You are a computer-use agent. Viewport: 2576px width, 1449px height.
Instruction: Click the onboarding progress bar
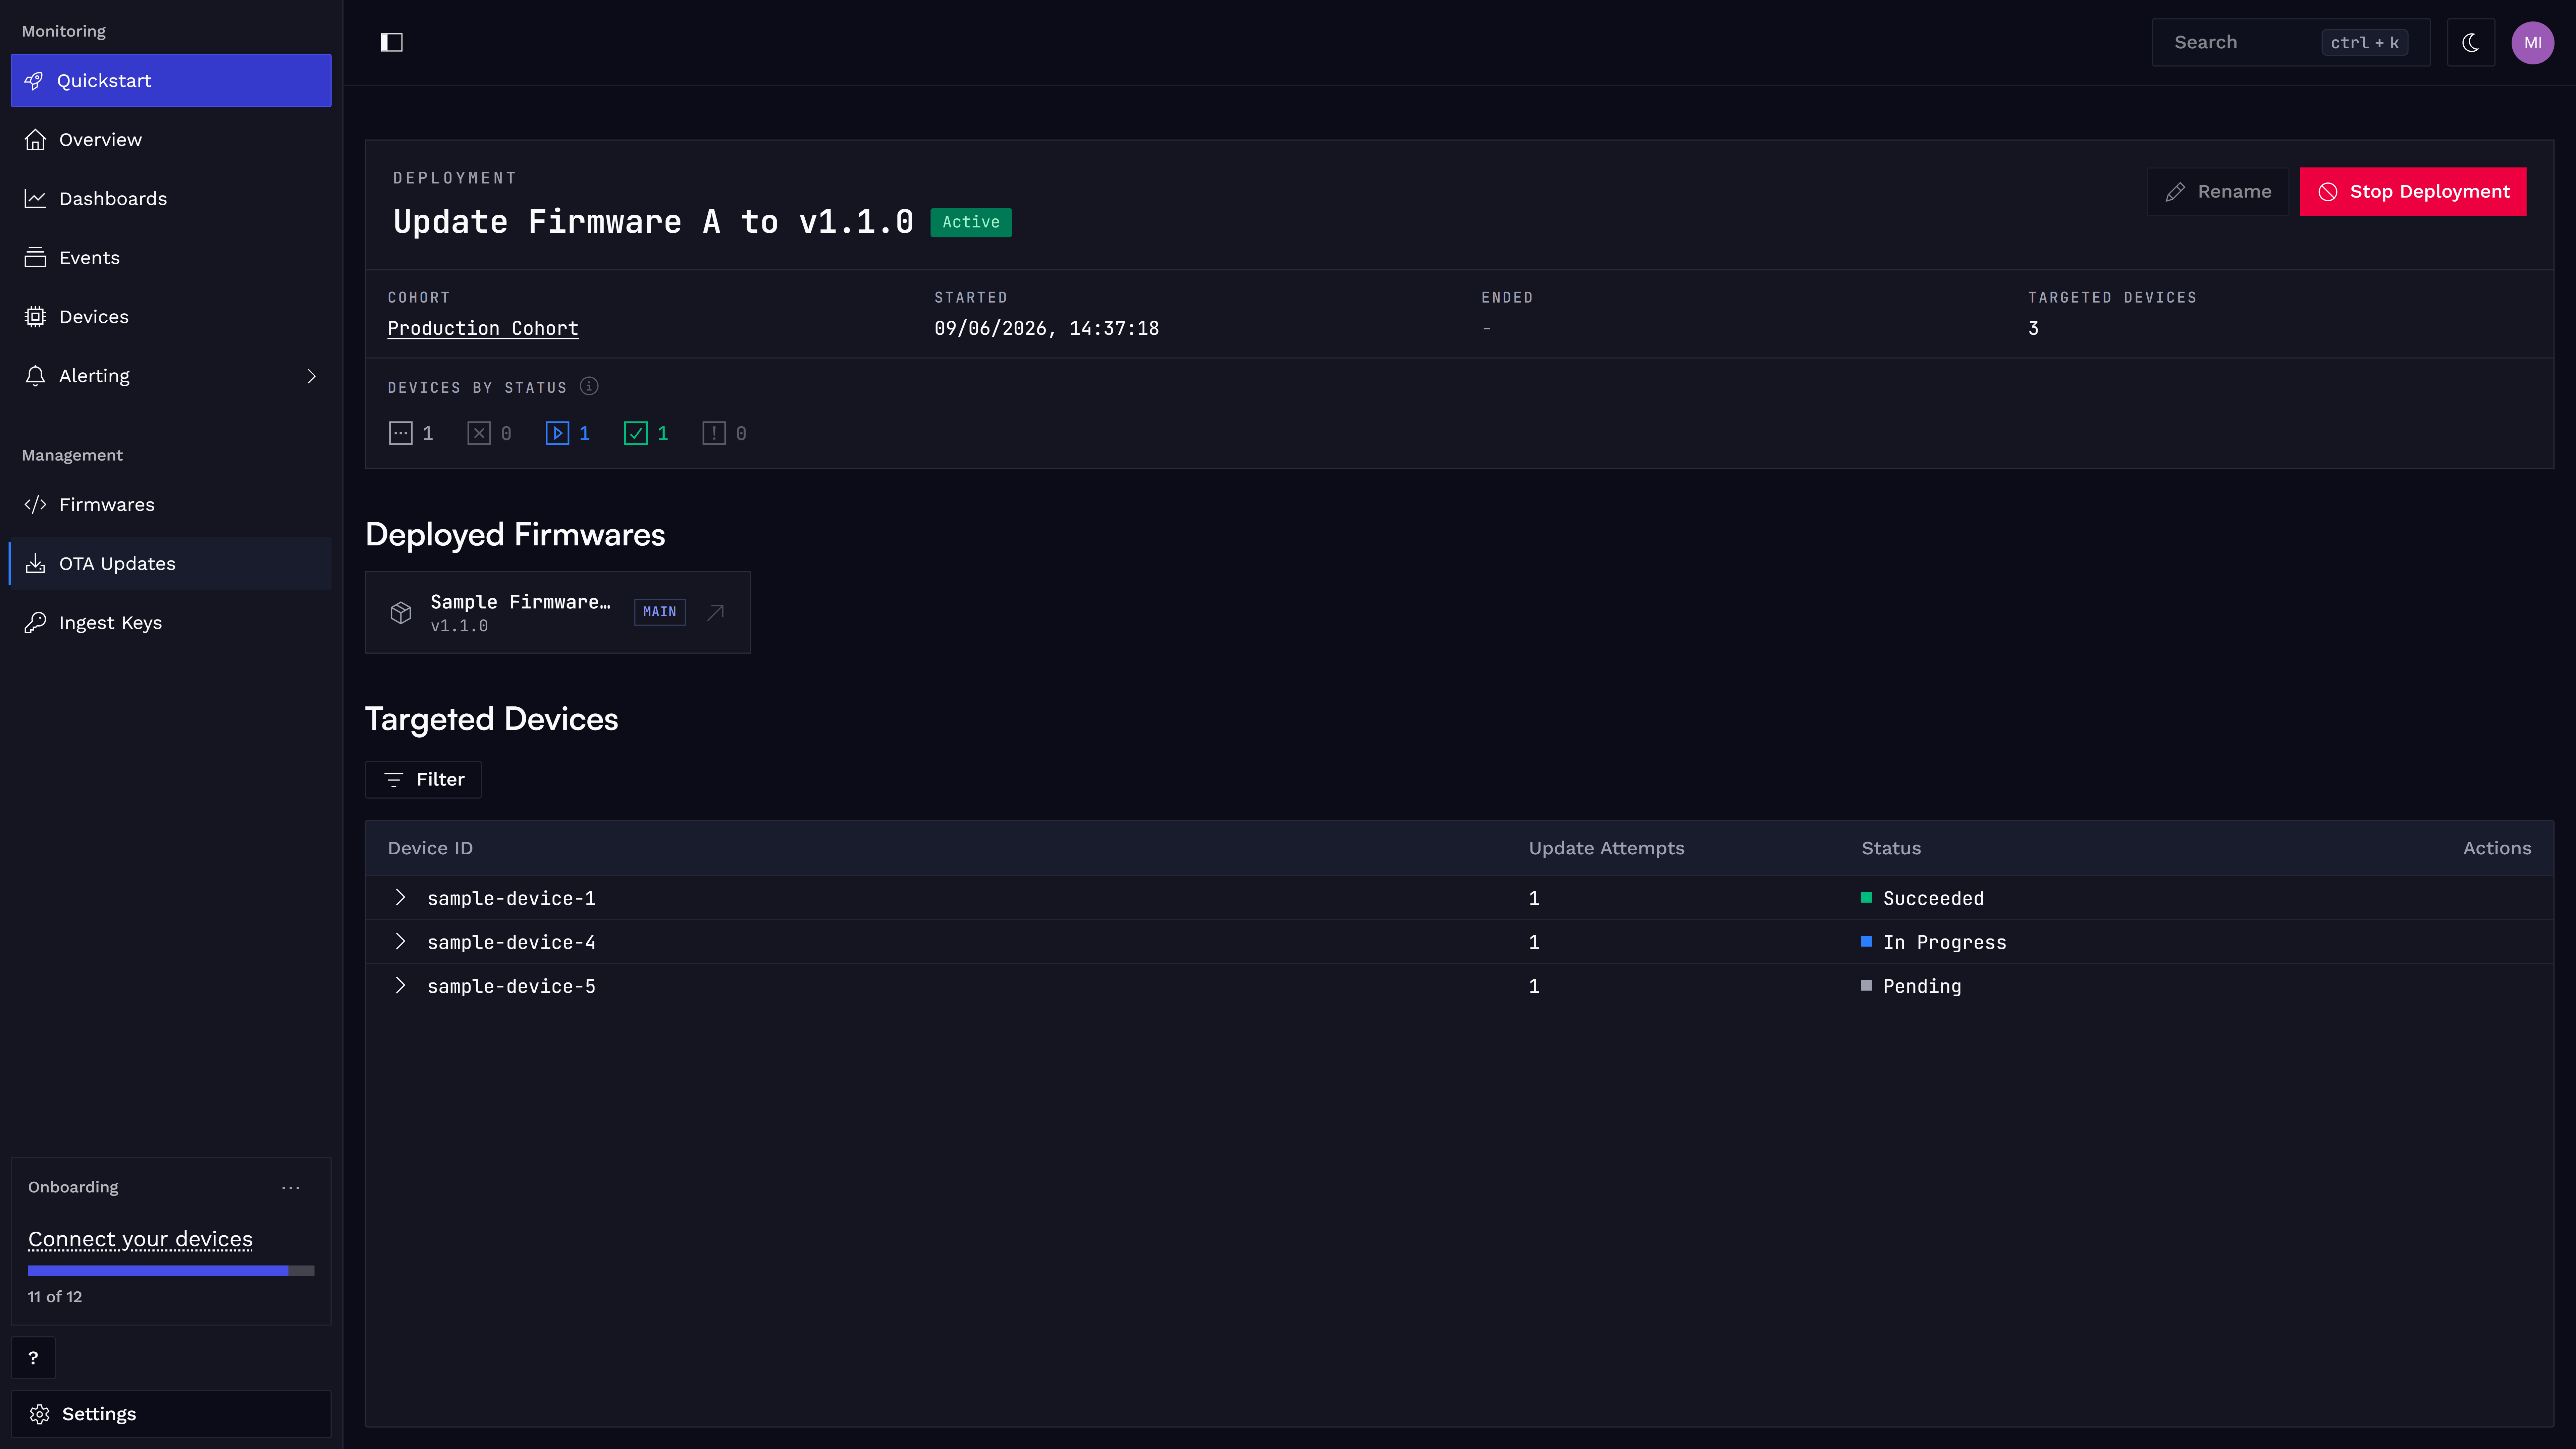171,1270
